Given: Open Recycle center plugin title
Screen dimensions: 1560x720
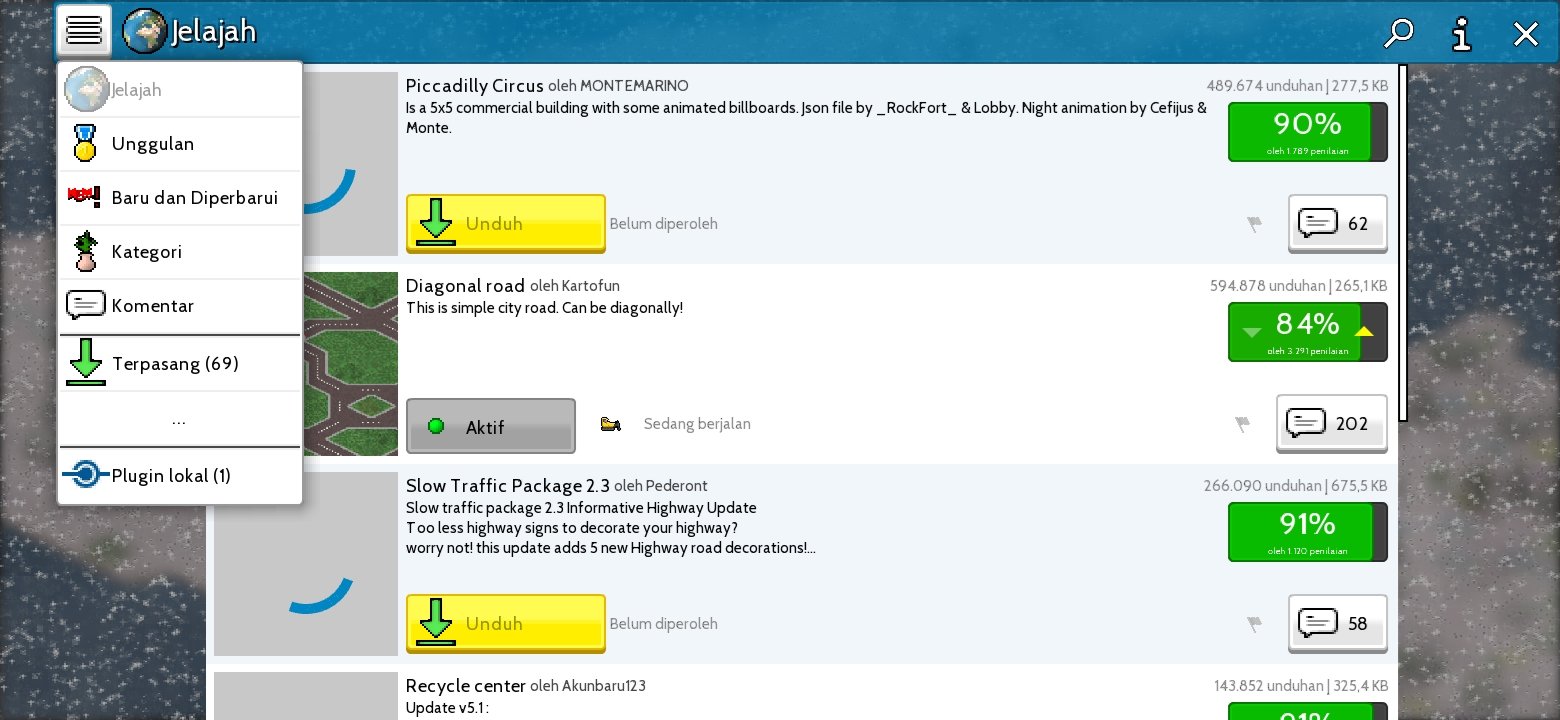Looking at the screenshot, I should pos(466,686).
